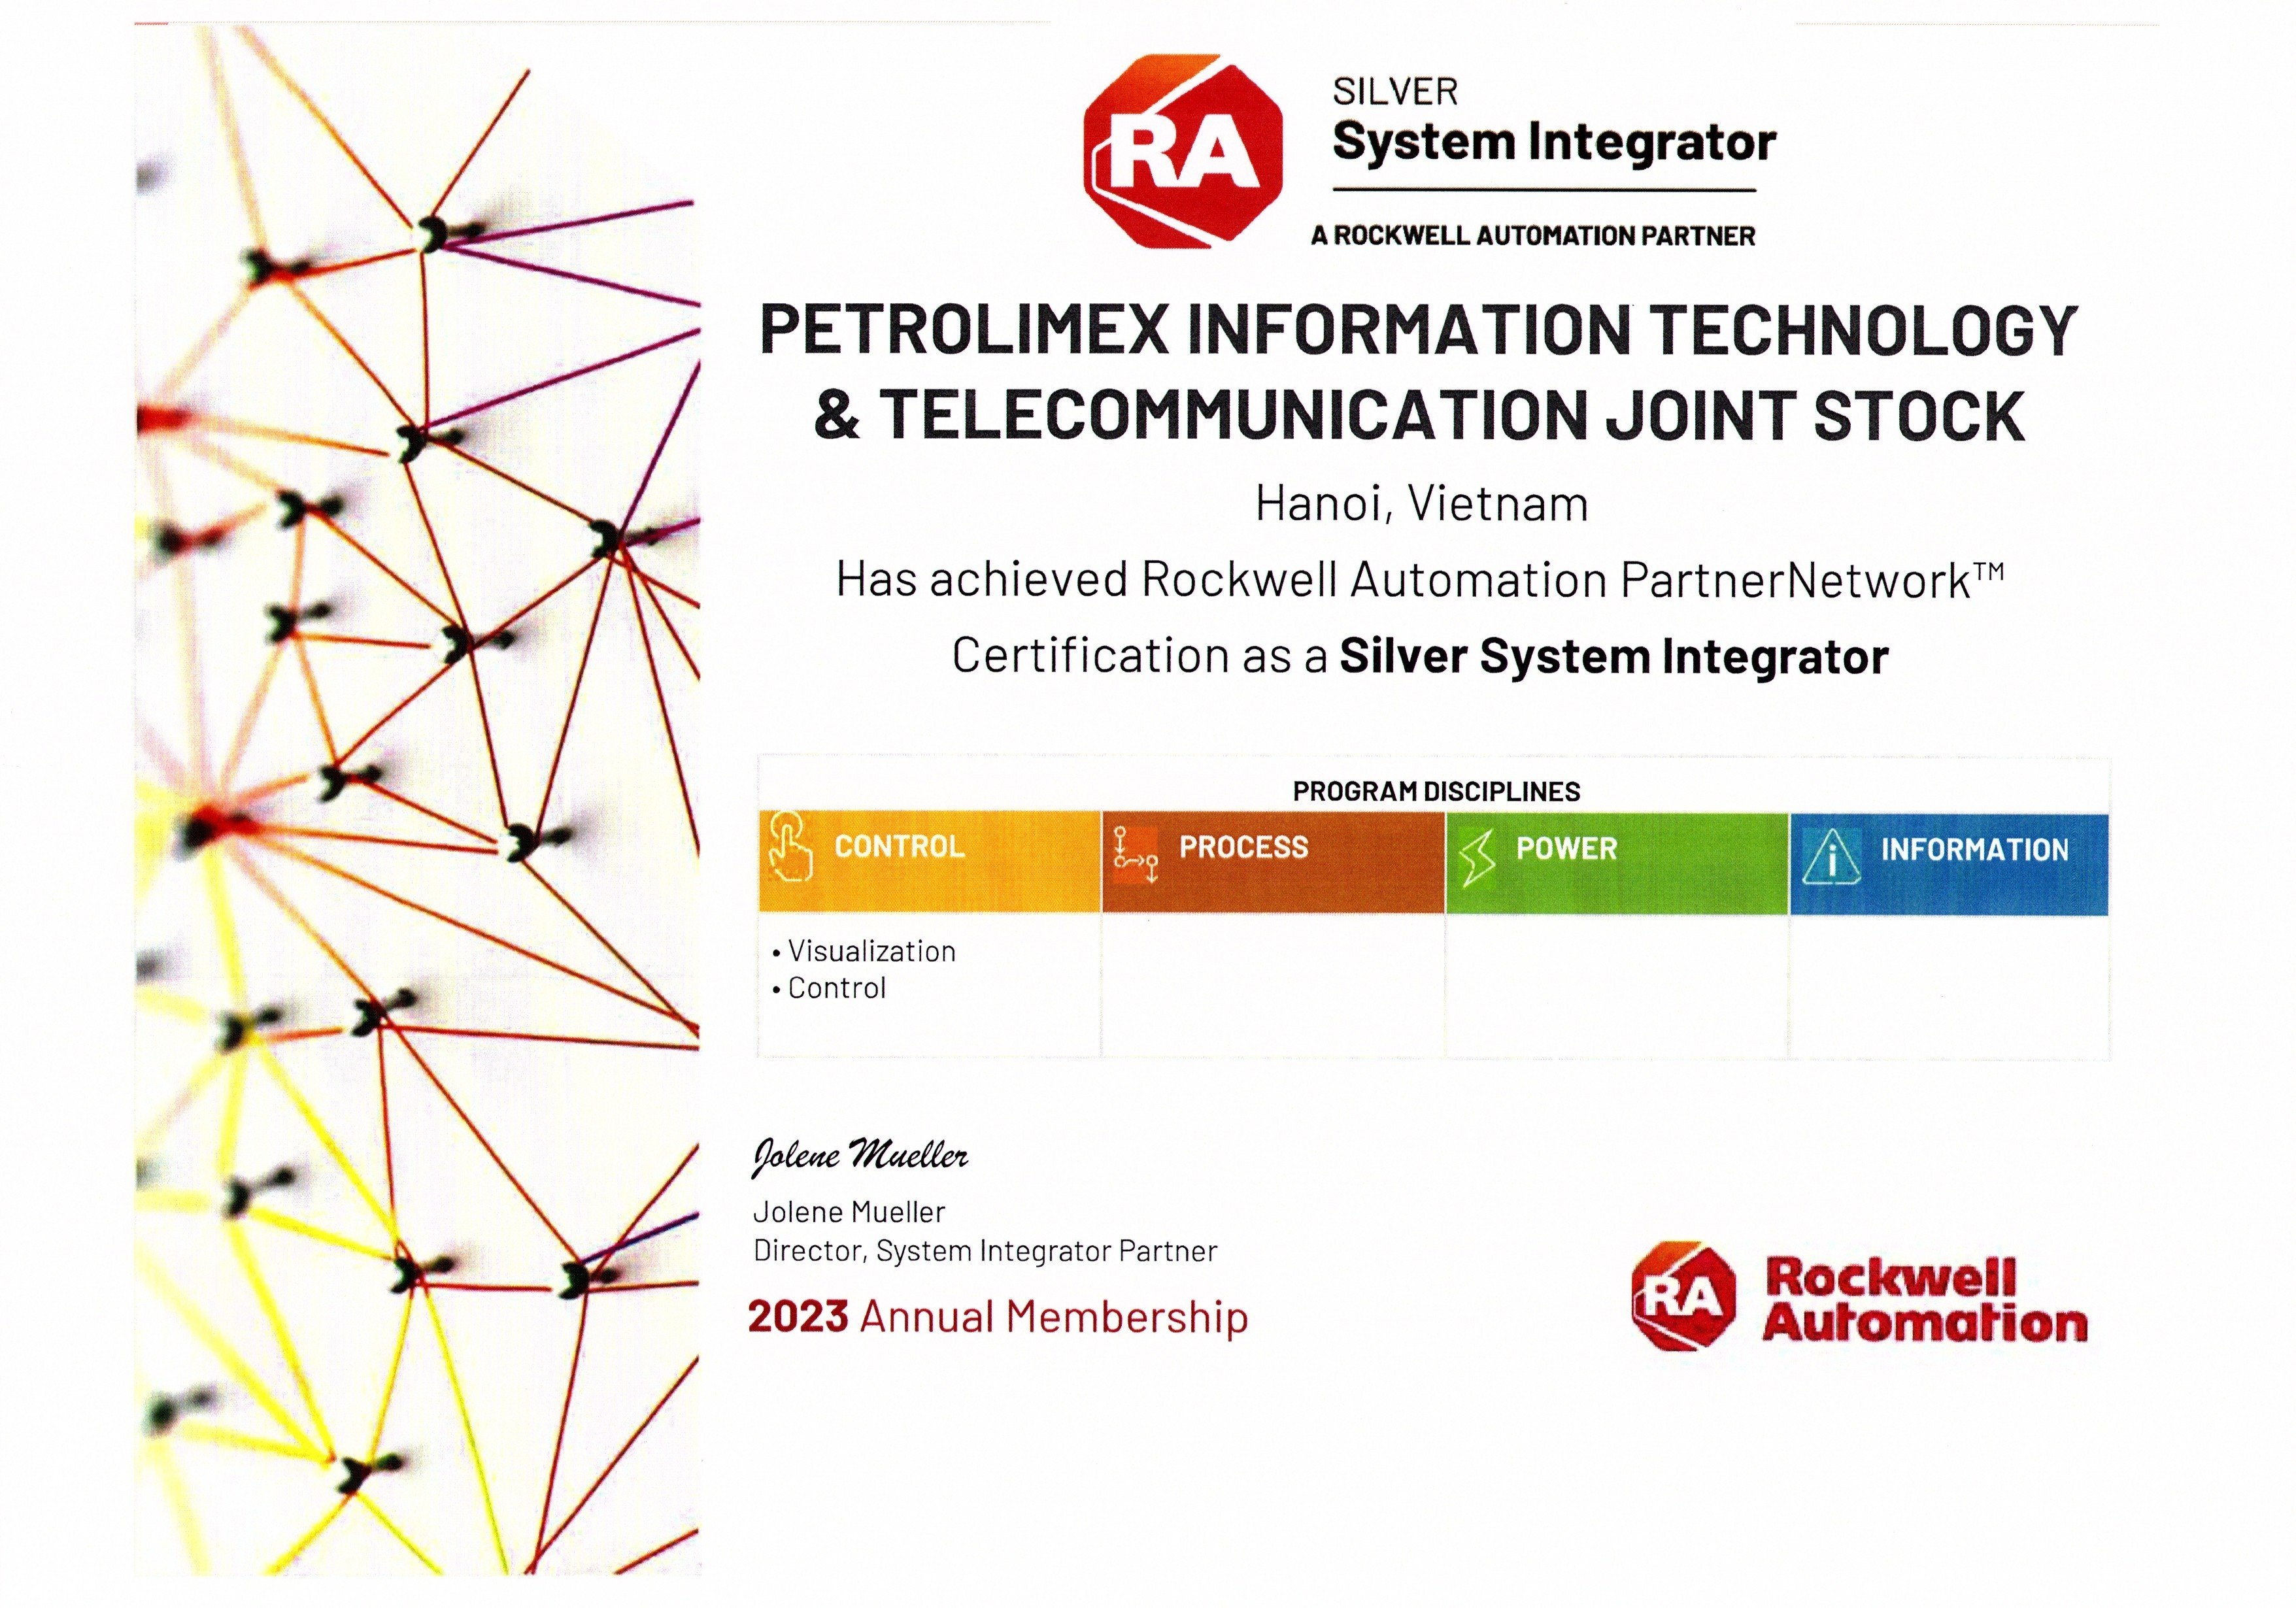This screenshot has height=1608, width=2296.
Task: Click "2023 Annual Membership" text
Action: coord(998,1317)
